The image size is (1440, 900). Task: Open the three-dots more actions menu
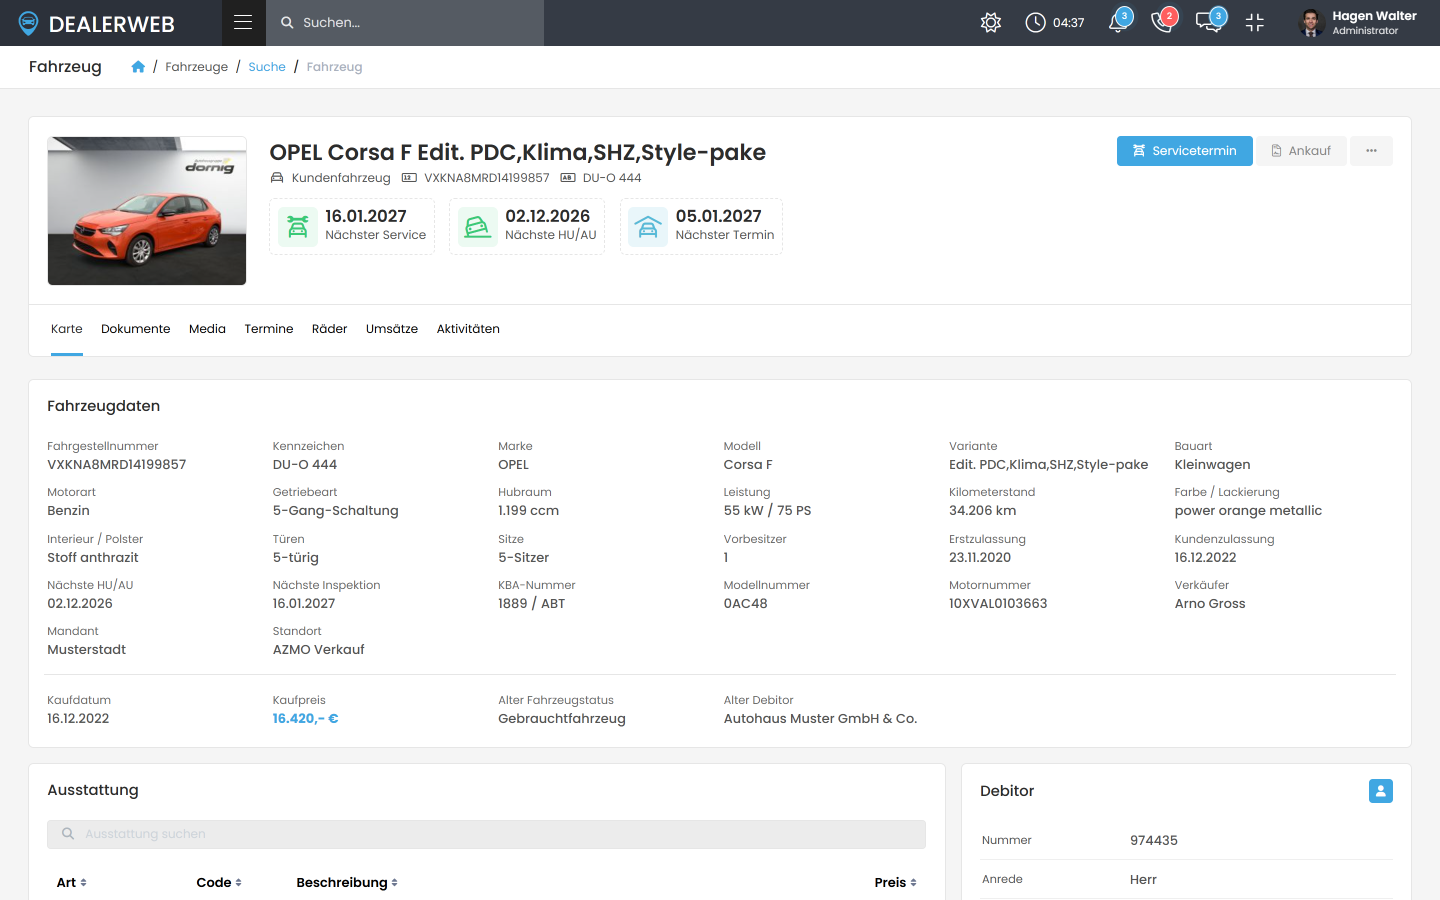tap(1371, 151)
